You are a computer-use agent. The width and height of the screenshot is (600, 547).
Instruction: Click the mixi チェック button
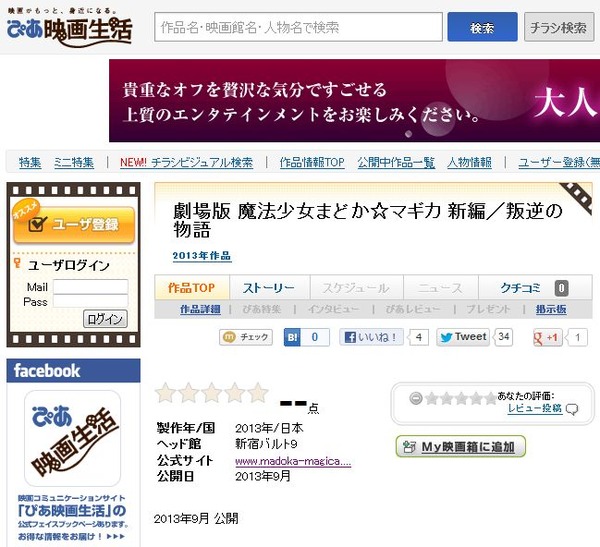click(246, 337)
